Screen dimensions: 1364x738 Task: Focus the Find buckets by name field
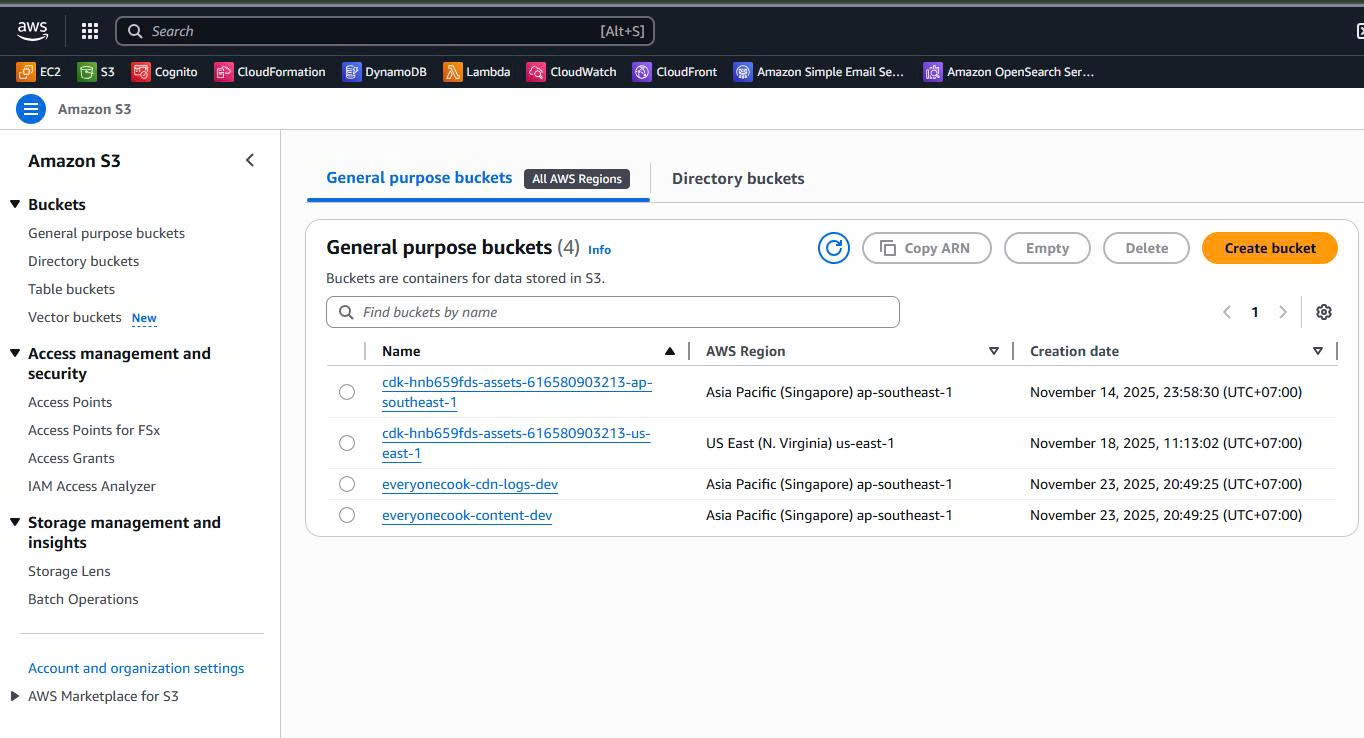point(613,312)
